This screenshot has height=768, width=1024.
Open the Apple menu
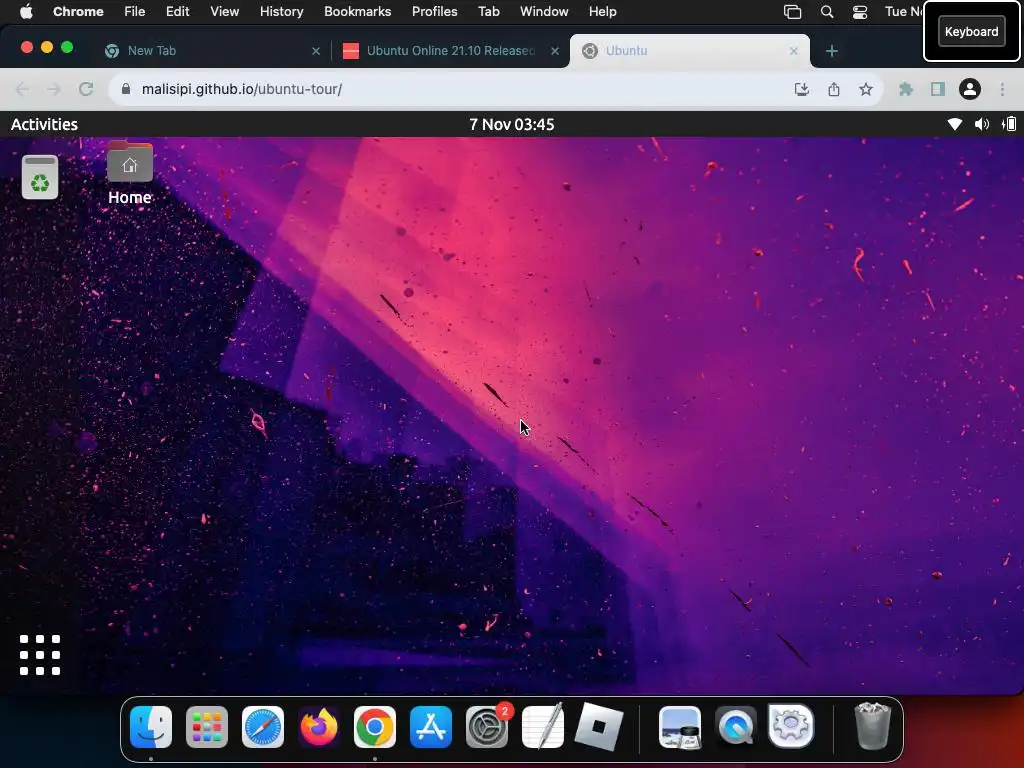[25, 12]
